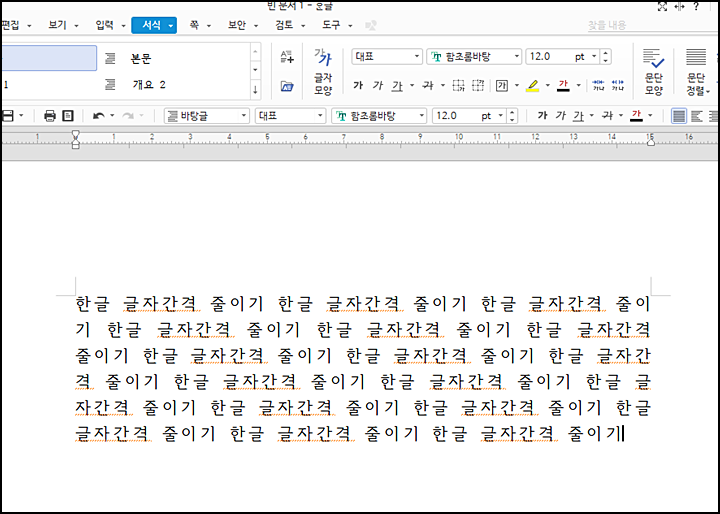
Task: Open the ribbon strikethrough style dropdown arrow
Action: [x=443, y=85]
